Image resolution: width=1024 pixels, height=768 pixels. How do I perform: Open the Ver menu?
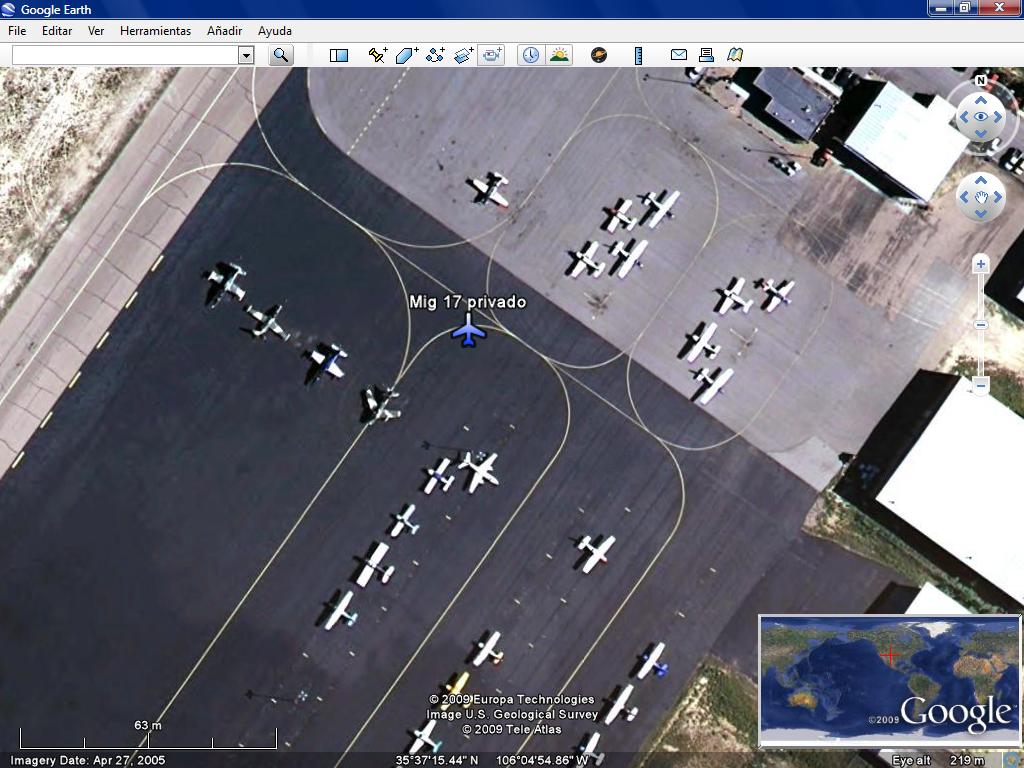(x=96, y=31)
